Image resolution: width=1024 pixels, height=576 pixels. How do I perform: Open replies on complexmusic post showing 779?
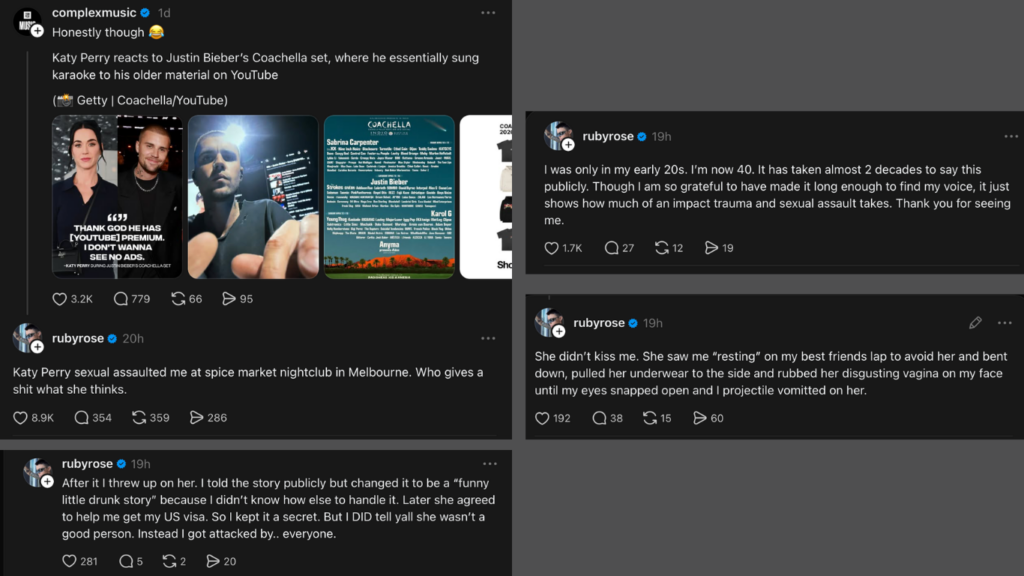(x=122, y=298)
